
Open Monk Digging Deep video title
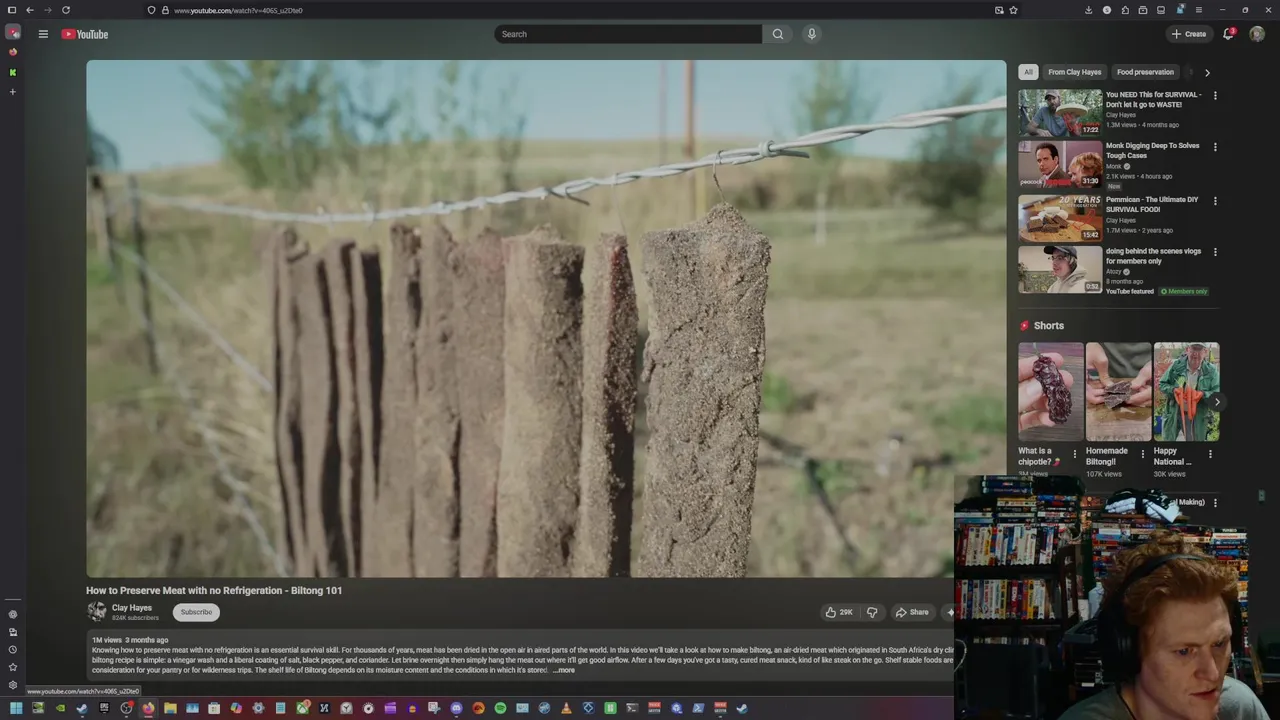click(1152, 150)
